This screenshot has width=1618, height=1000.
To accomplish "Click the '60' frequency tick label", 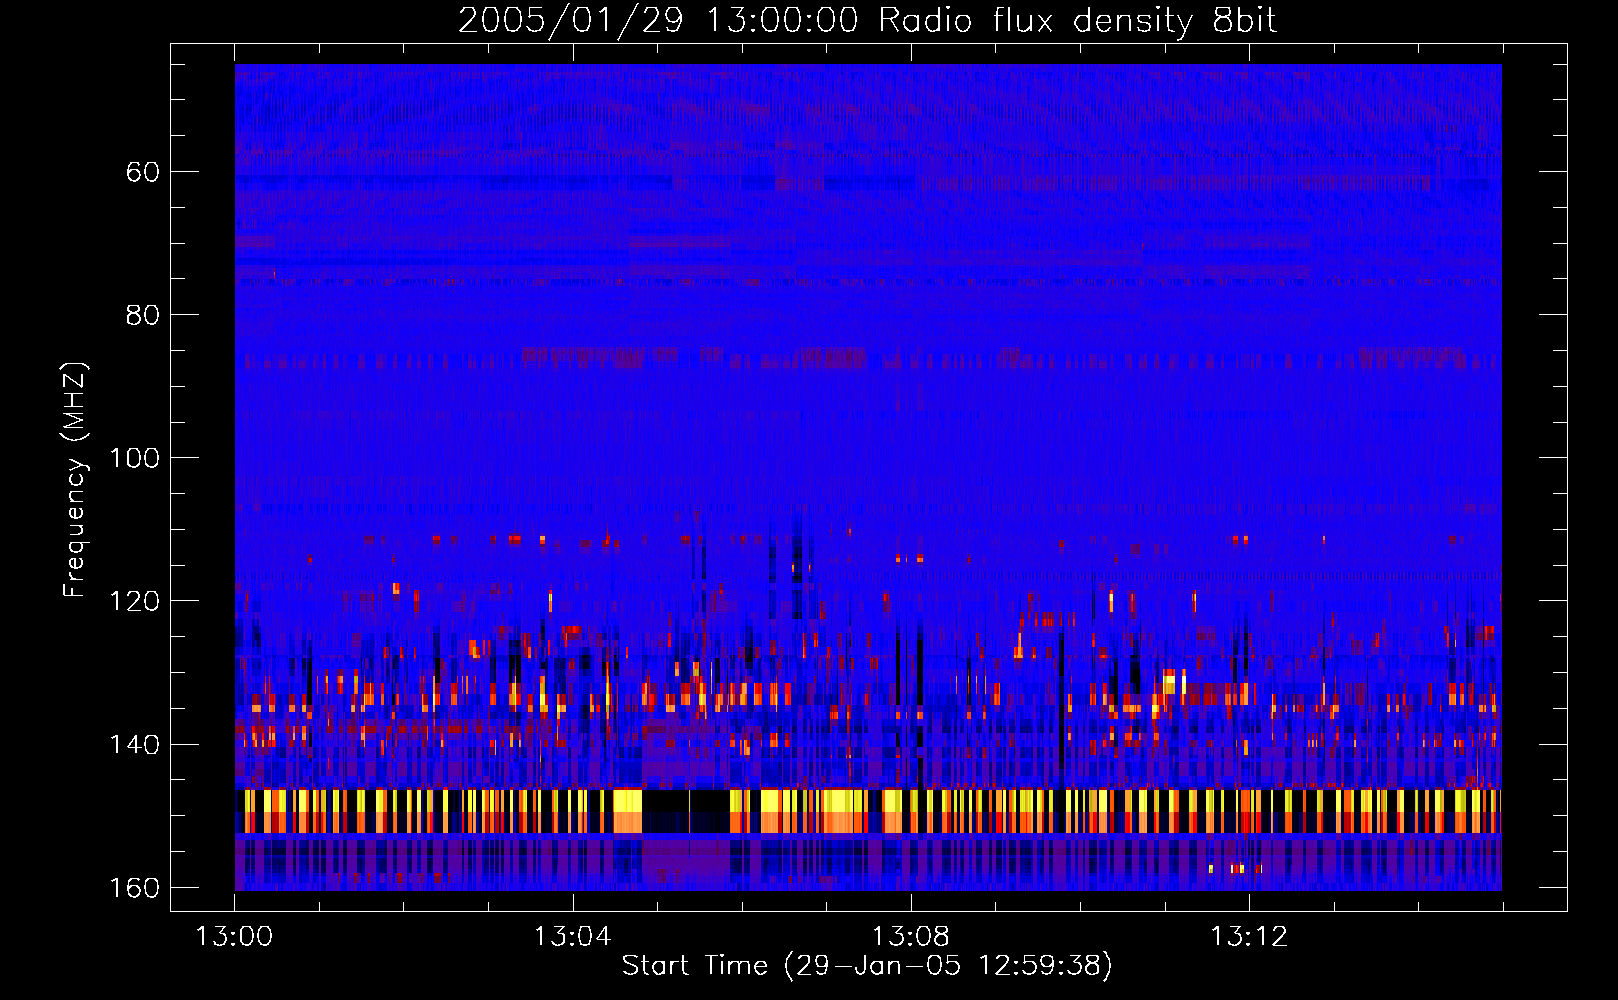I will point(143,172).
